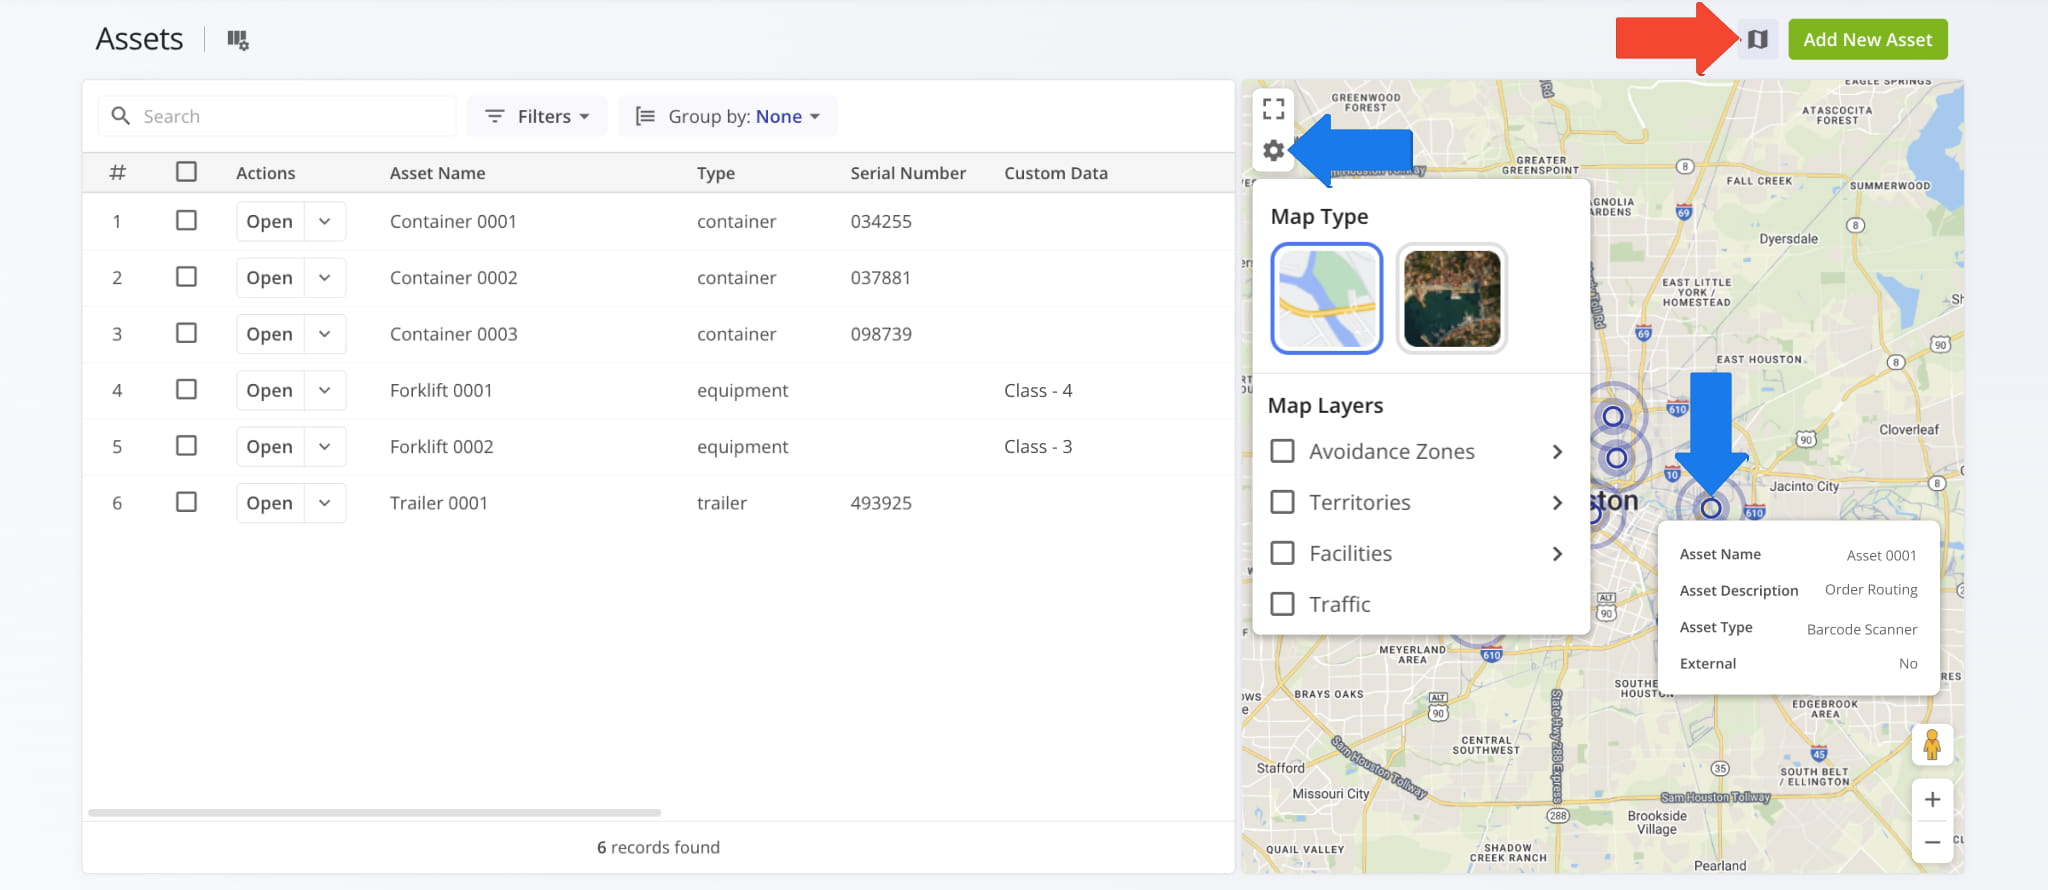Open the Forklift 0001 asset

(269, 390)
